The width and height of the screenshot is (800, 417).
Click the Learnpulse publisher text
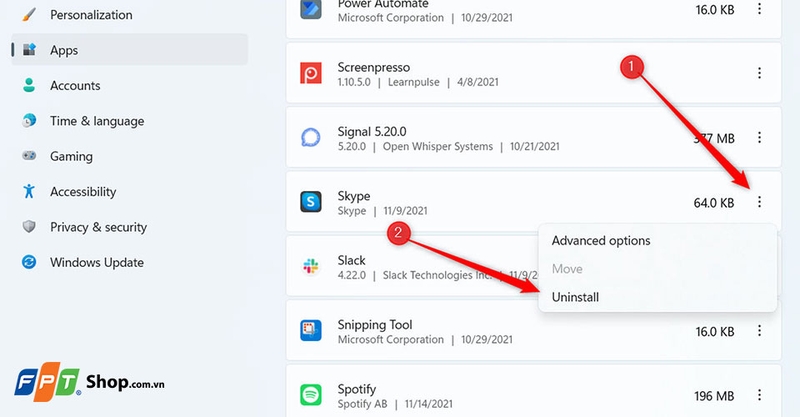point(414,82)
